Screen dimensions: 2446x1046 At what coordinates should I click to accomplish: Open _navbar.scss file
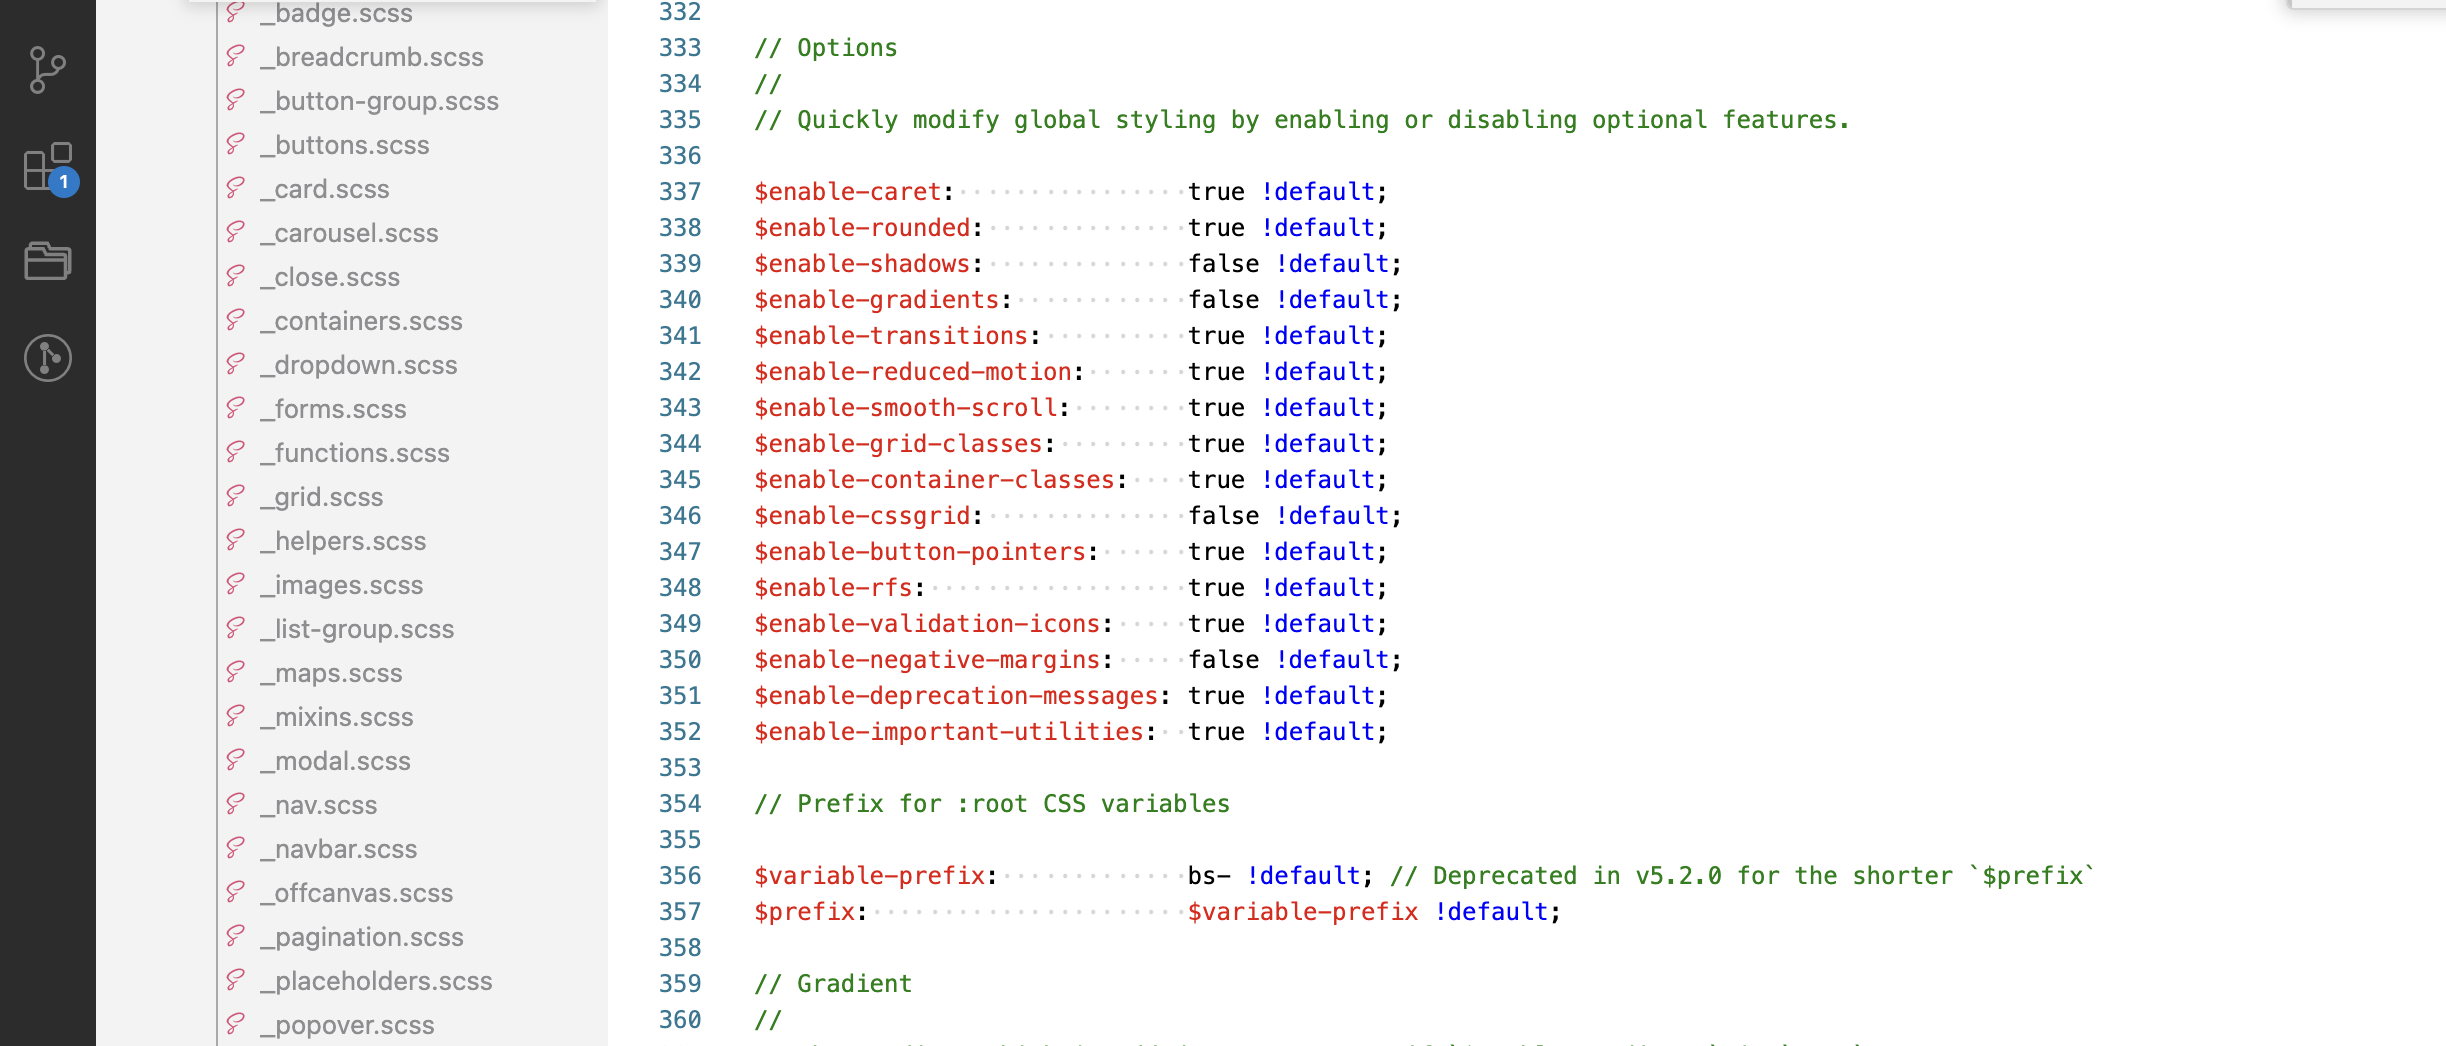point(338,849)
